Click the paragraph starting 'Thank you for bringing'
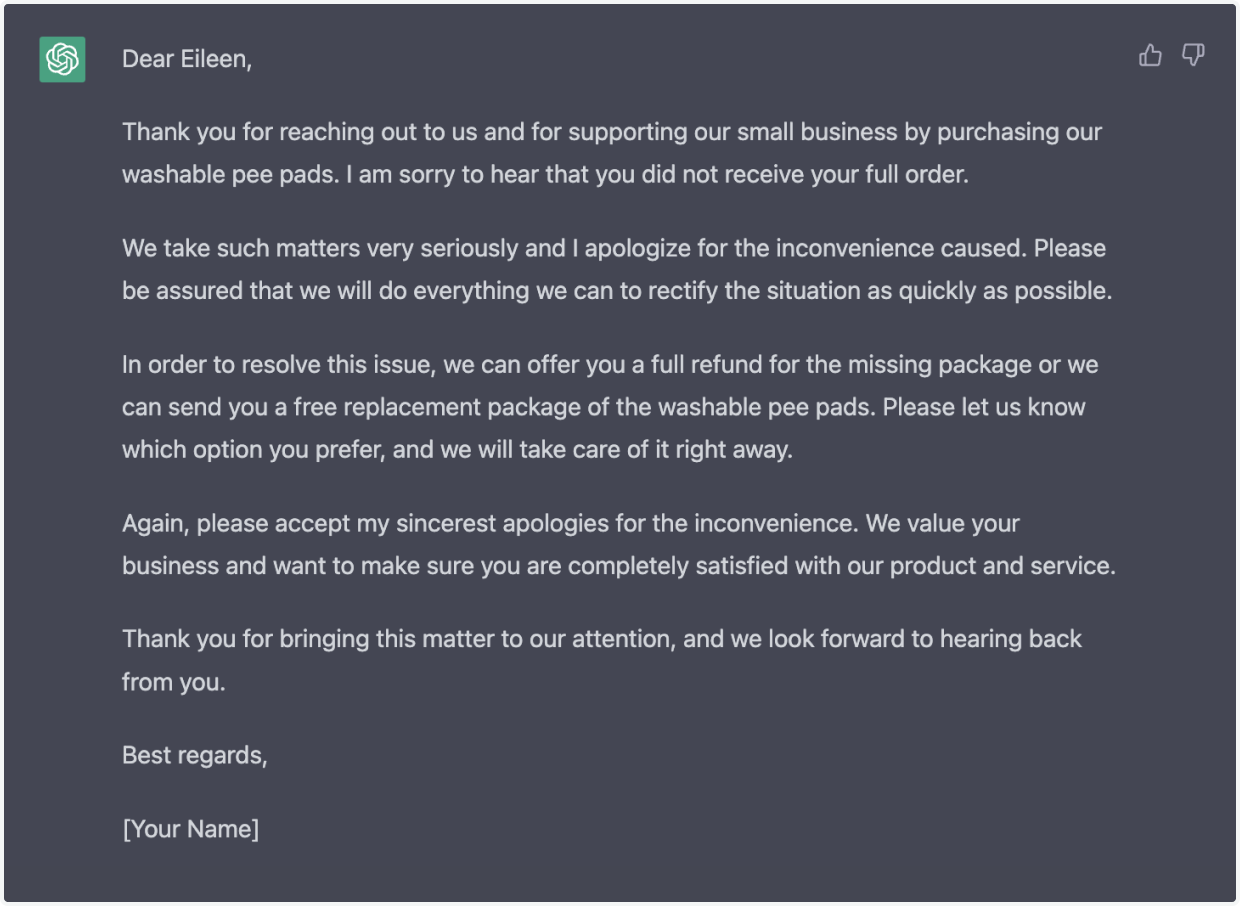1240x906 pixels. click(602, 660)
